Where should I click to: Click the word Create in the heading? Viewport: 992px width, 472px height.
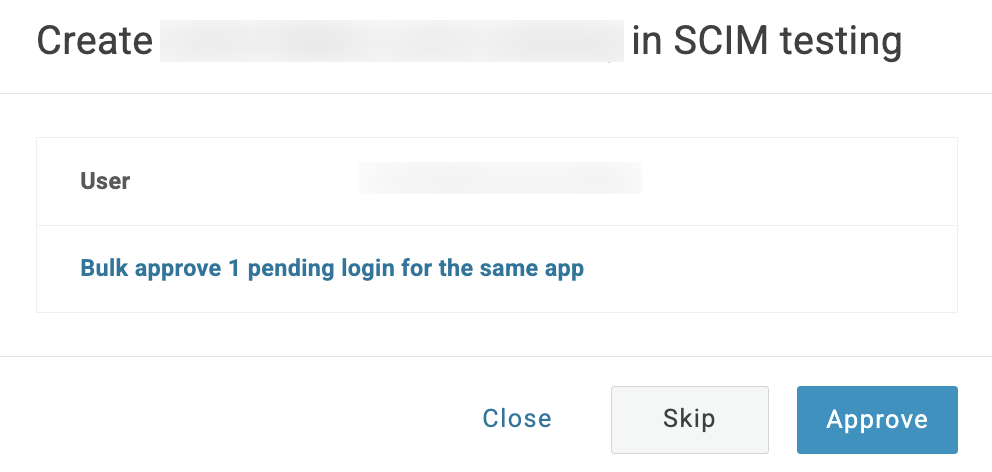click(x=93, y=42)
